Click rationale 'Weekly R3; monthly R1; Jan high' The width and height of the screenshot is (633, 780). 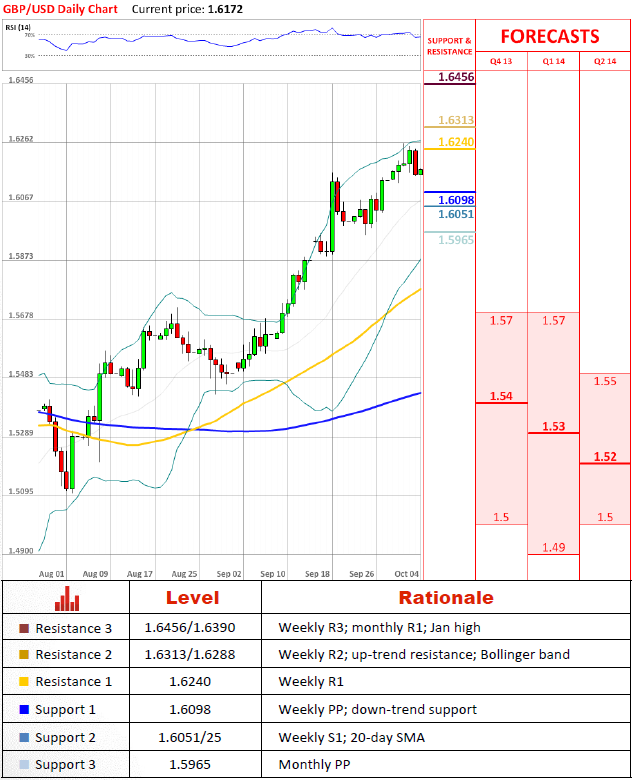coord(380,628)
